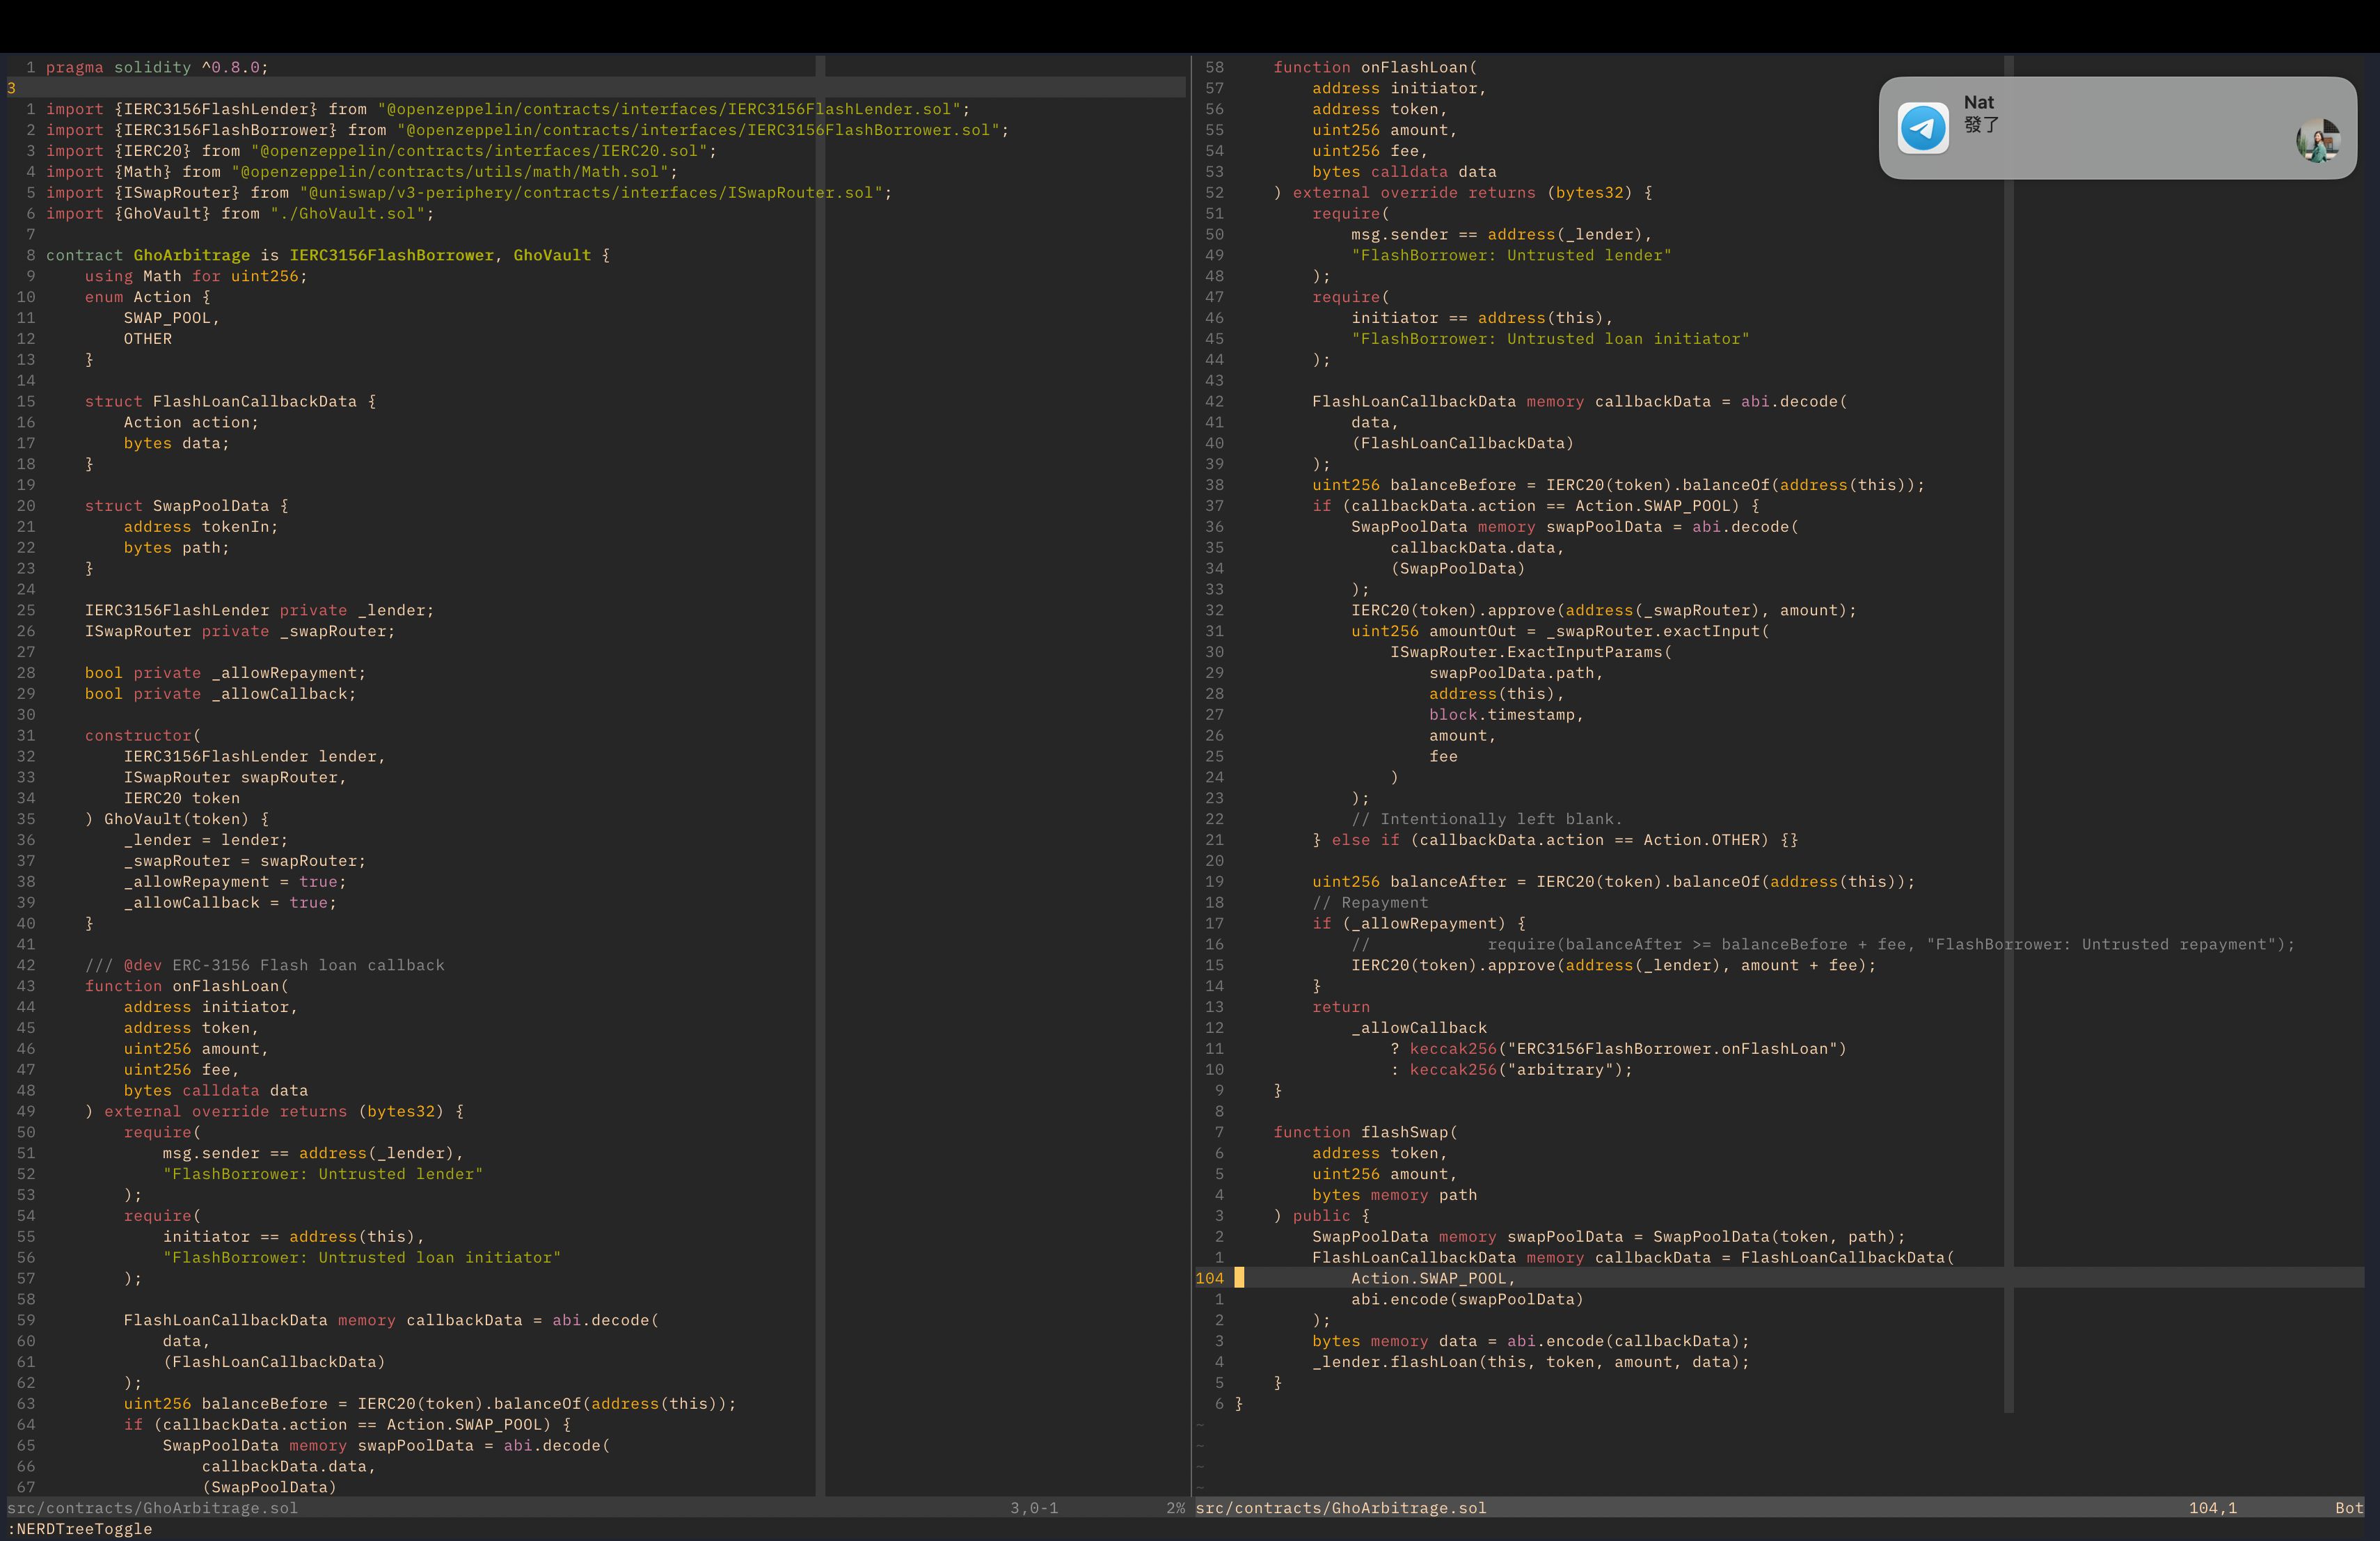This screenshot has width=2380, height=1541.
Task: Click the OTHER enum entry in the left pane
Action: click(x=148, y=339)
